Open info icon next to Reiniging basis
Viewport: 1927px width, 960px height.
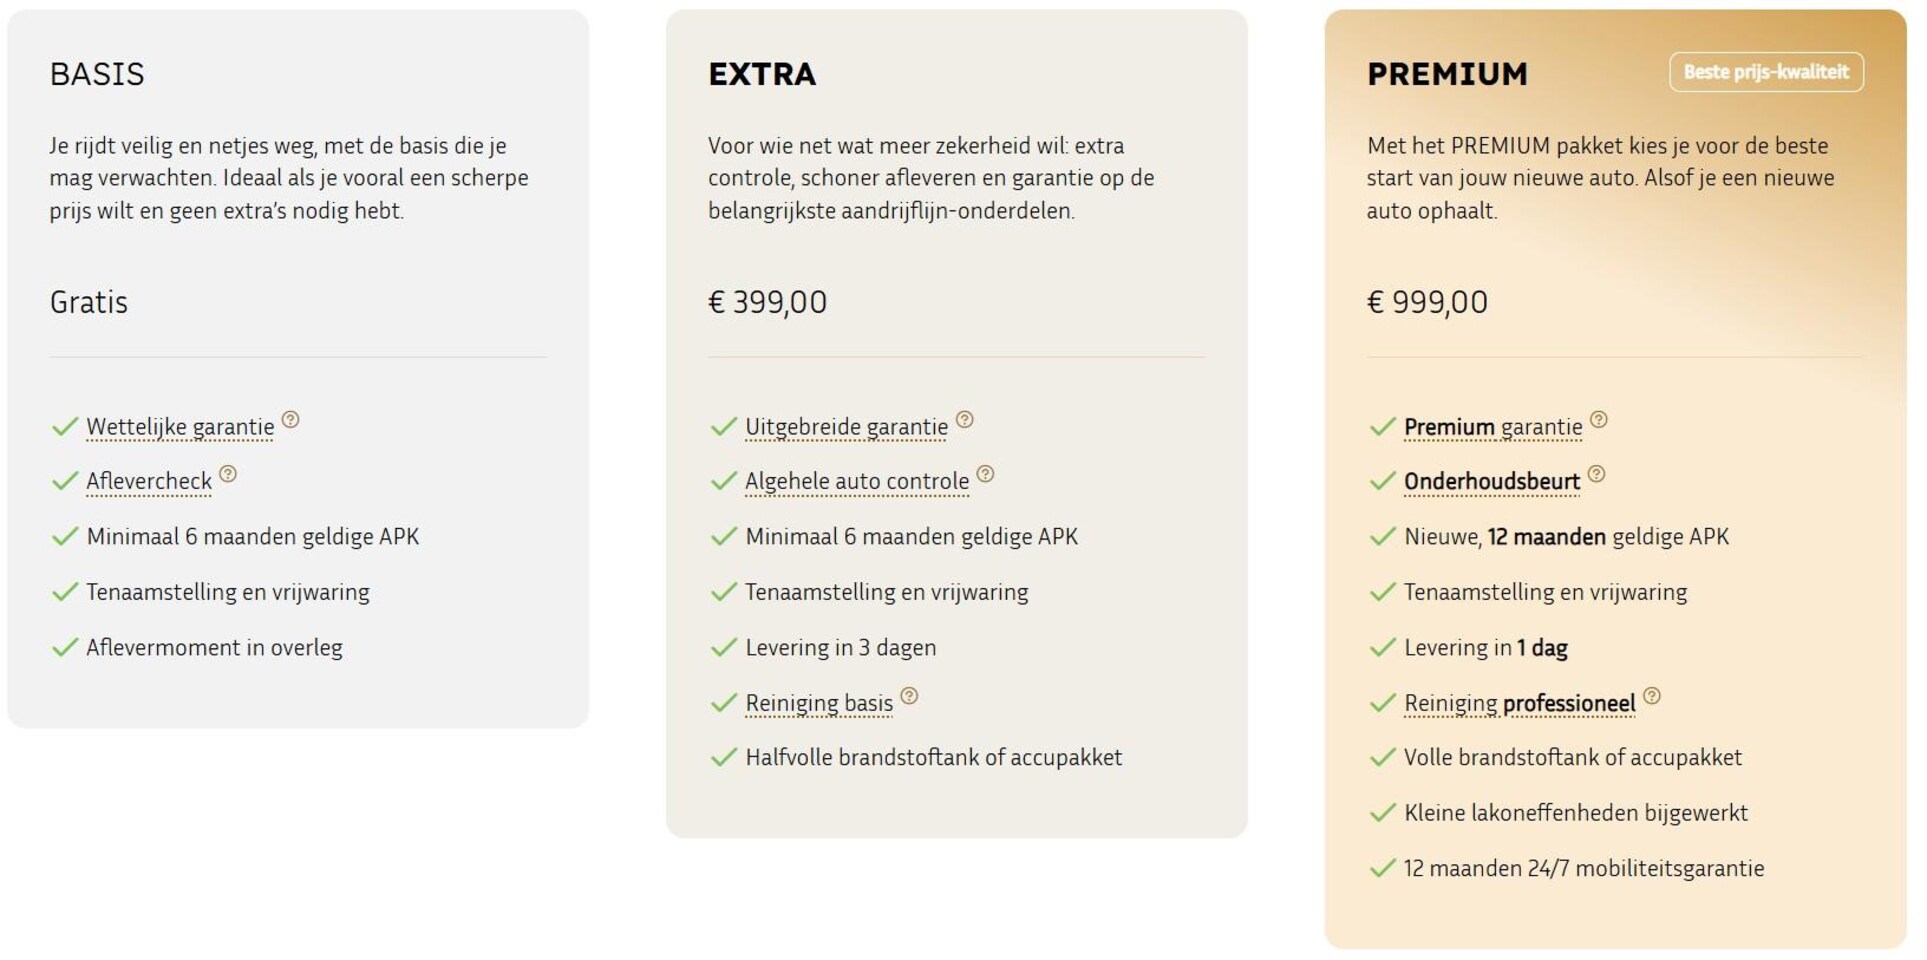pos(909,696)
